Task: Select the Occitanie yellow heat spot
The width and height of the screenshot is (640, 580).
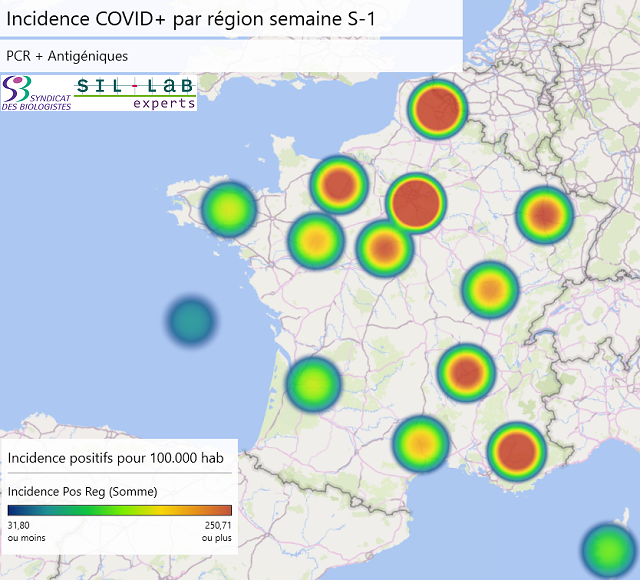Action: 421,443
